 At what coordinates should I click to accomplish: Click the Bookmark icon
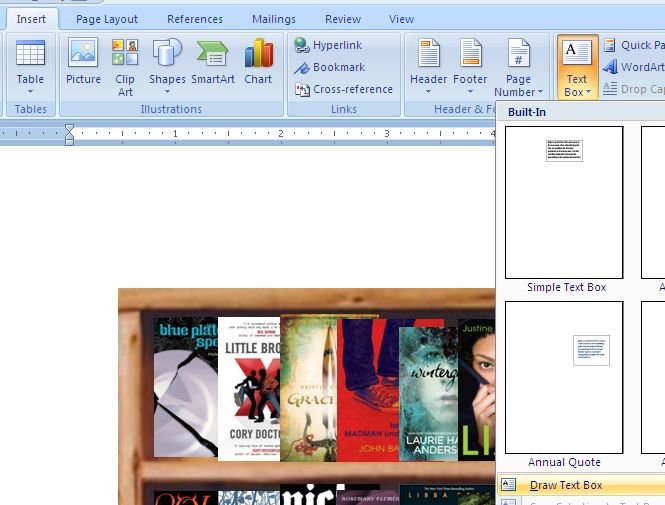tap(302, 67)
